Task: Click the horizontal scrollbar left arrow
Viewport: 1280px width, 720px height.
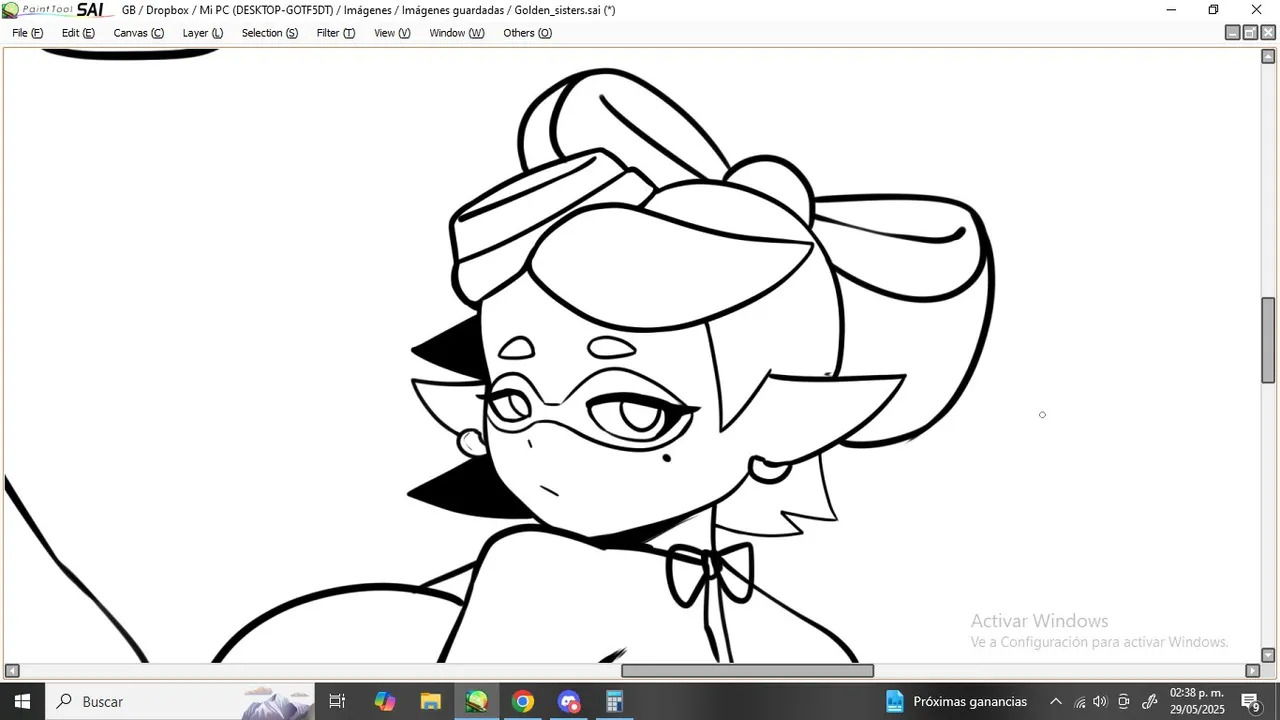Action: point(12,671)
